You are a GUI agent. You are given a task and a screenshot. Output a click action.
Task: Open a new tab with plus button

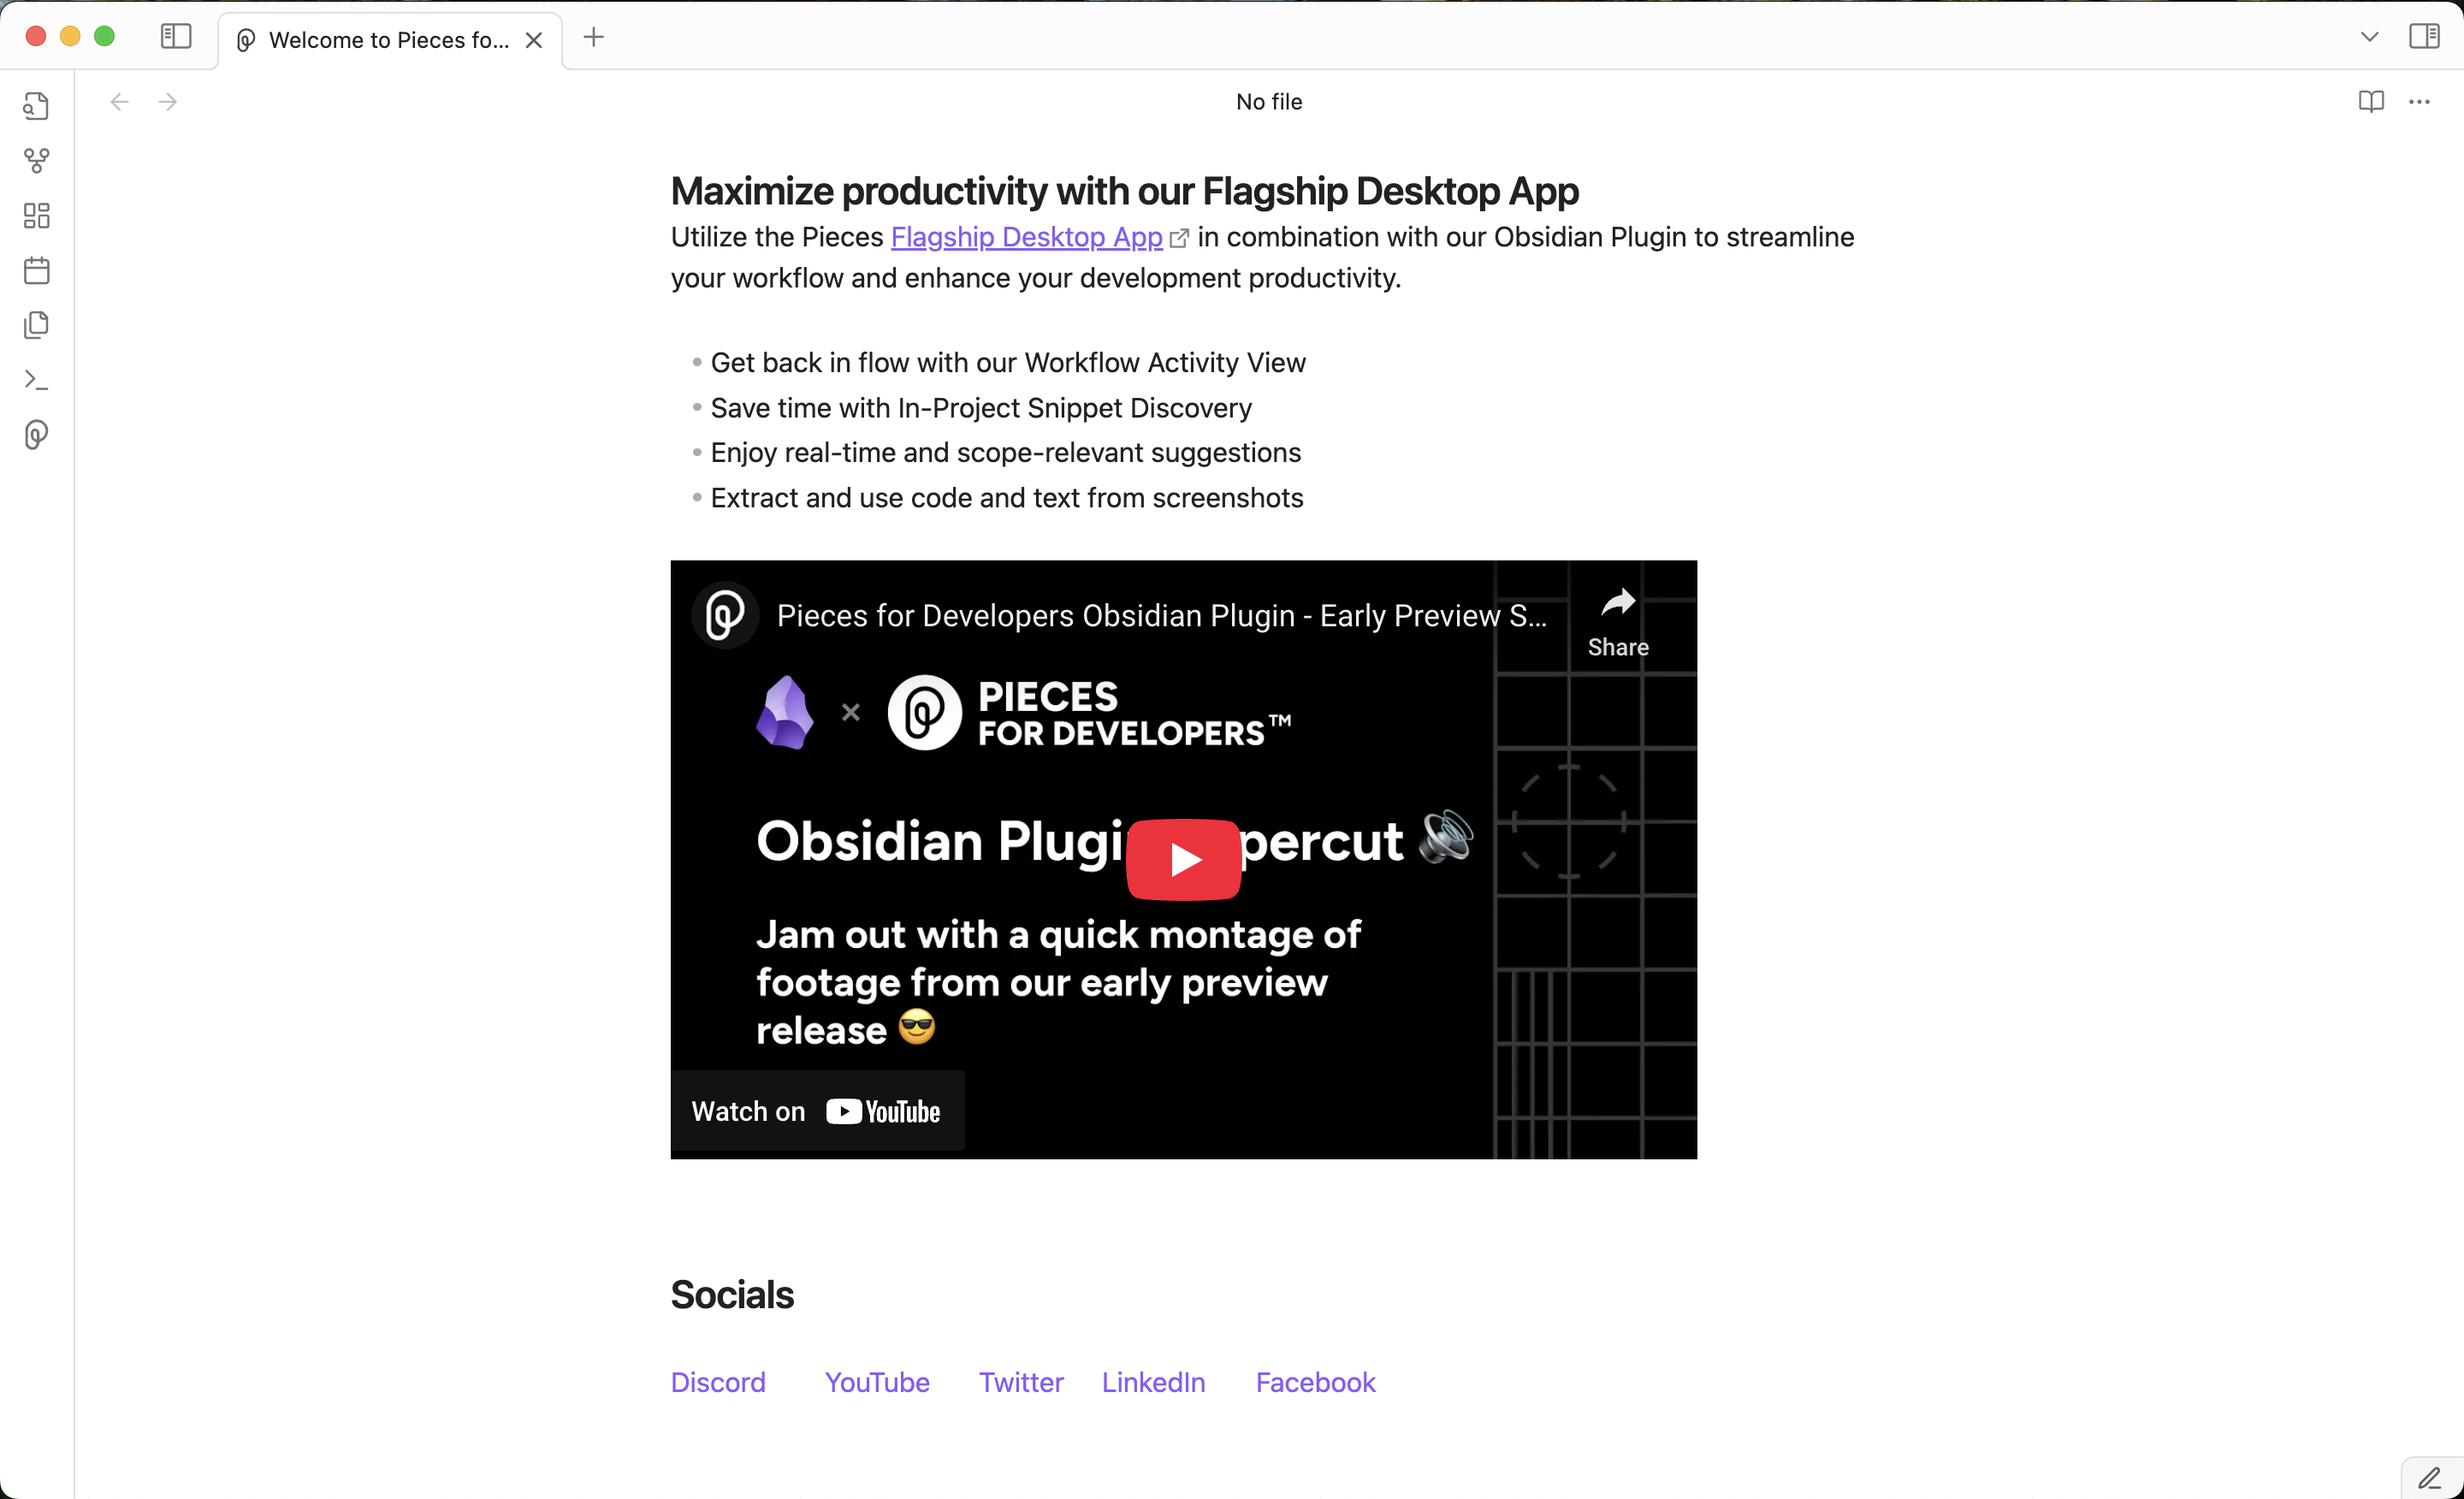pyautogui.click(x=594, y=37)
